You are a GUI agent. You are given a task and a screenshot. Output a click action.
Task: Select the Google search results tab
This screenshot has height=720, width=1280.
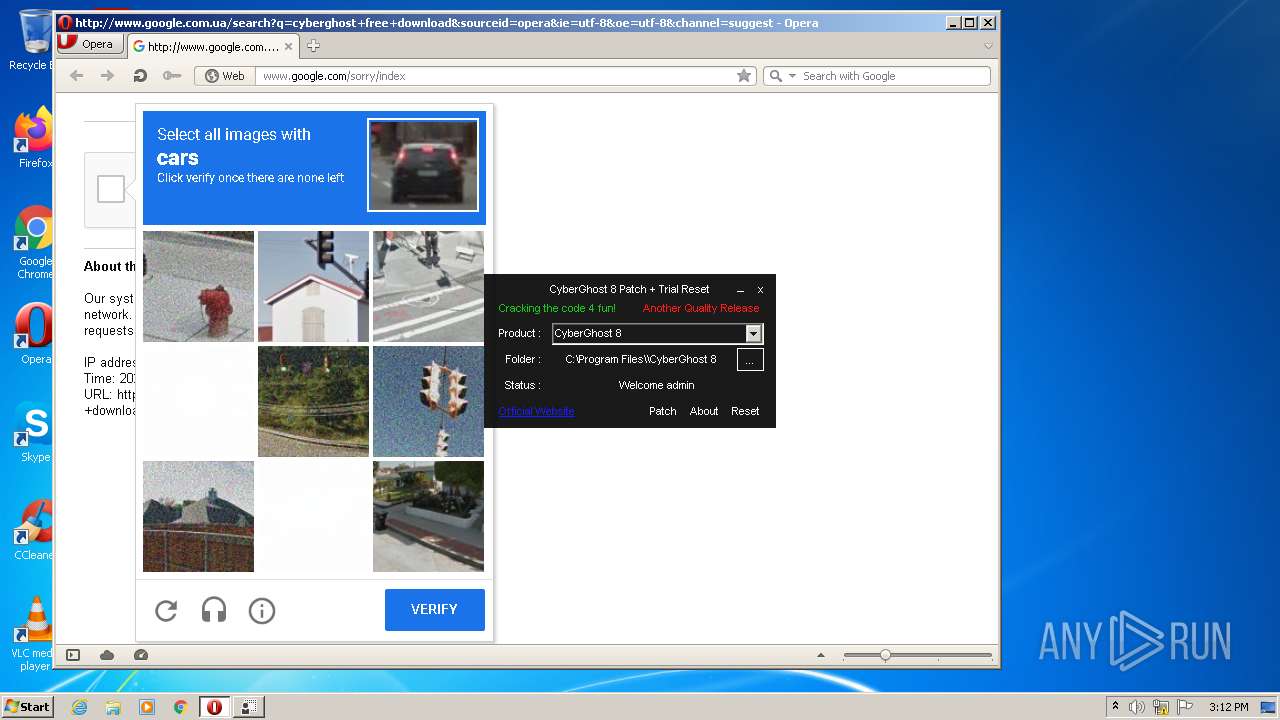213,46
